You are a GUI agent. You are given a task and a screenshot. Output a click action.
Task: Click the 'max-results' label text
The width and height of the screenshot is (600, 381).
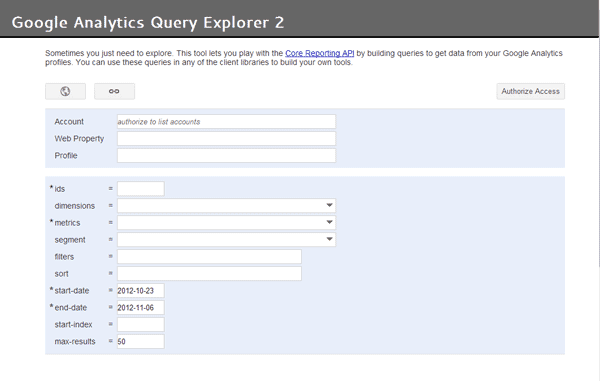(x=75, y=342)
